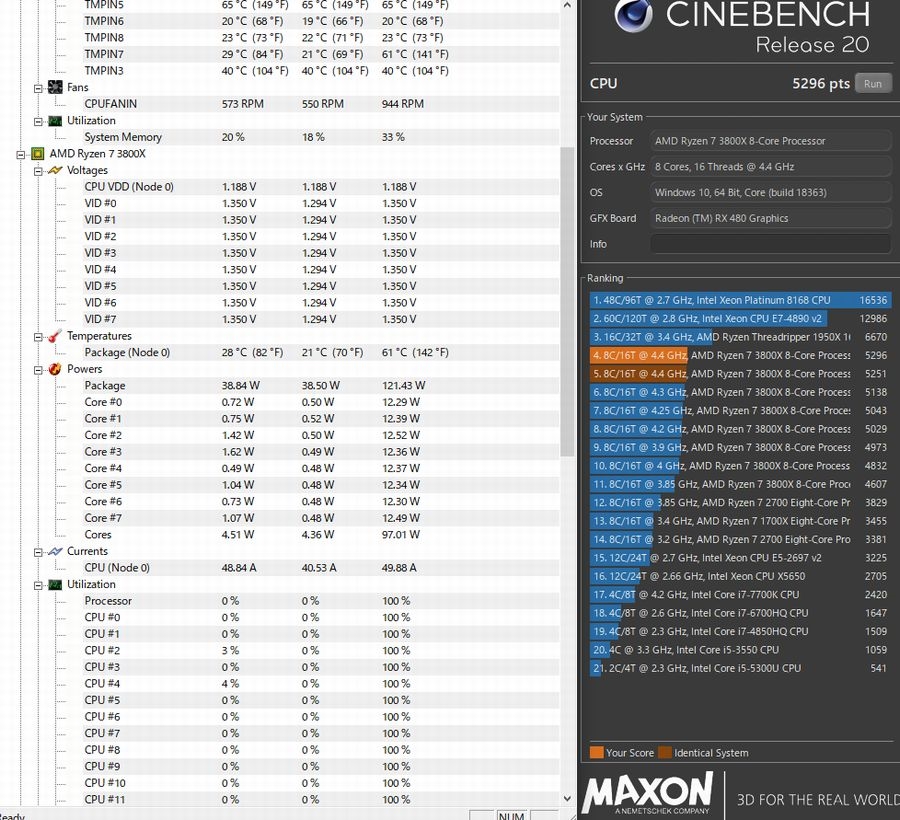900x820 pixels.
Task: Collapse the Voltages node
Action: click(38, 171)
